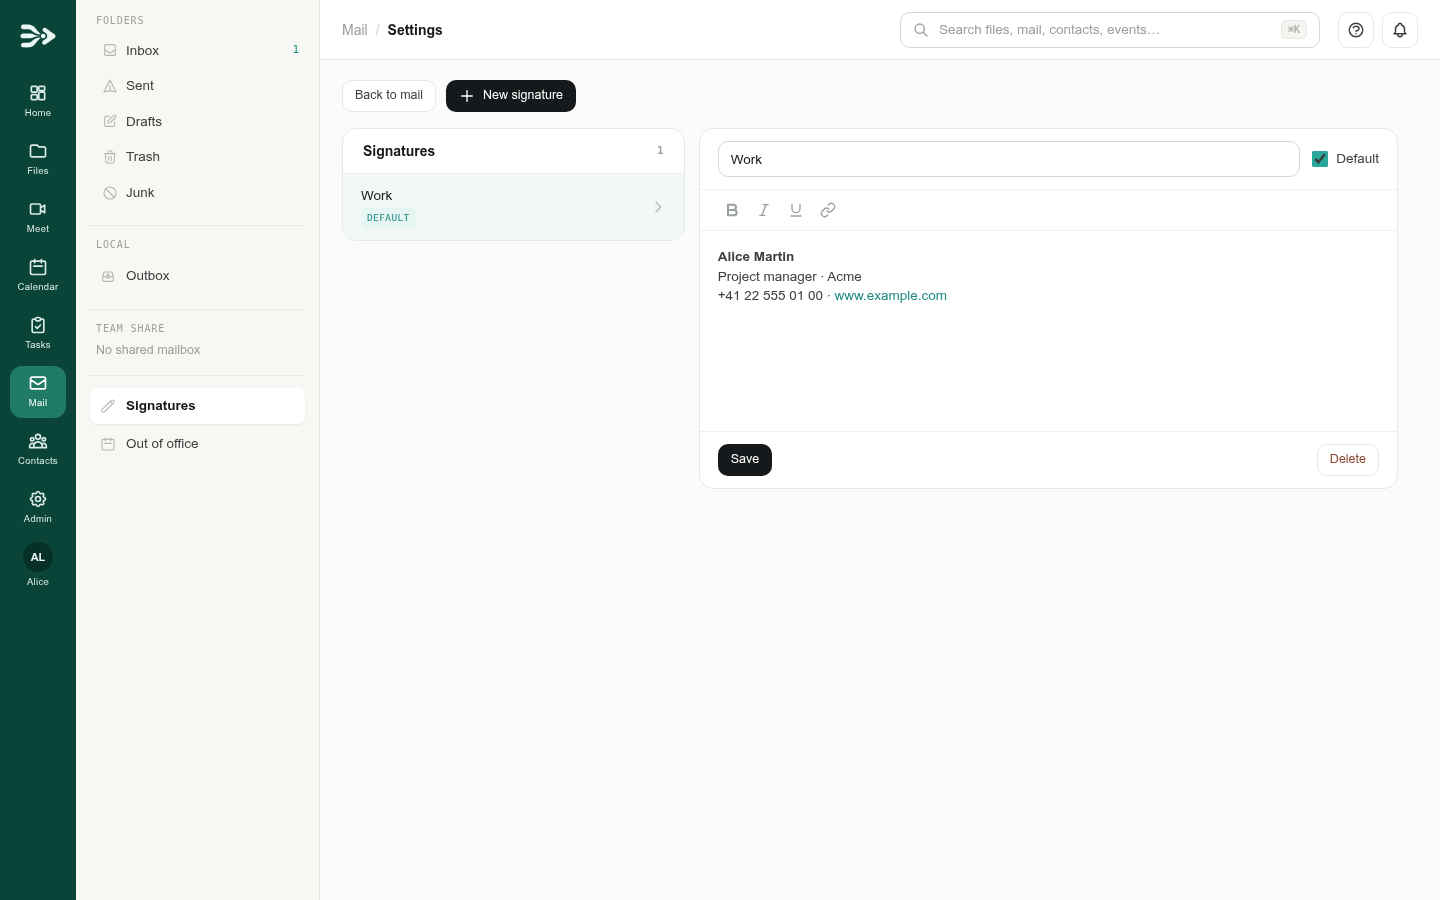Click the DEFAULT badge on Work
Viewport: 1440px width, 900px height.
click(388, 218)
